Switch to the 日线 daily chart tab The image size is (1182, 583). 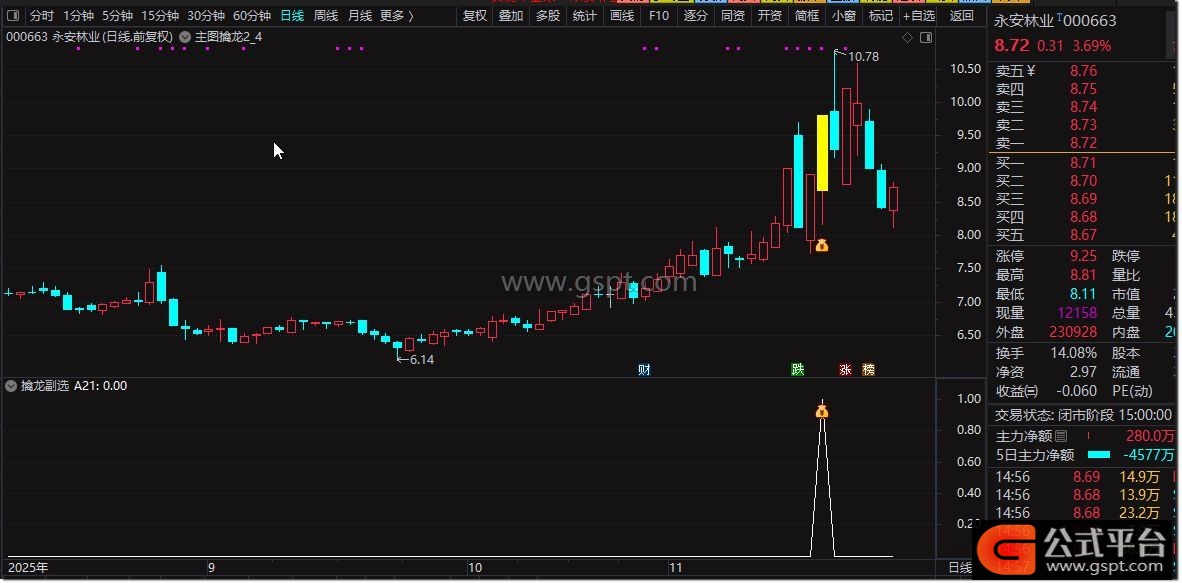coord(292,16)
